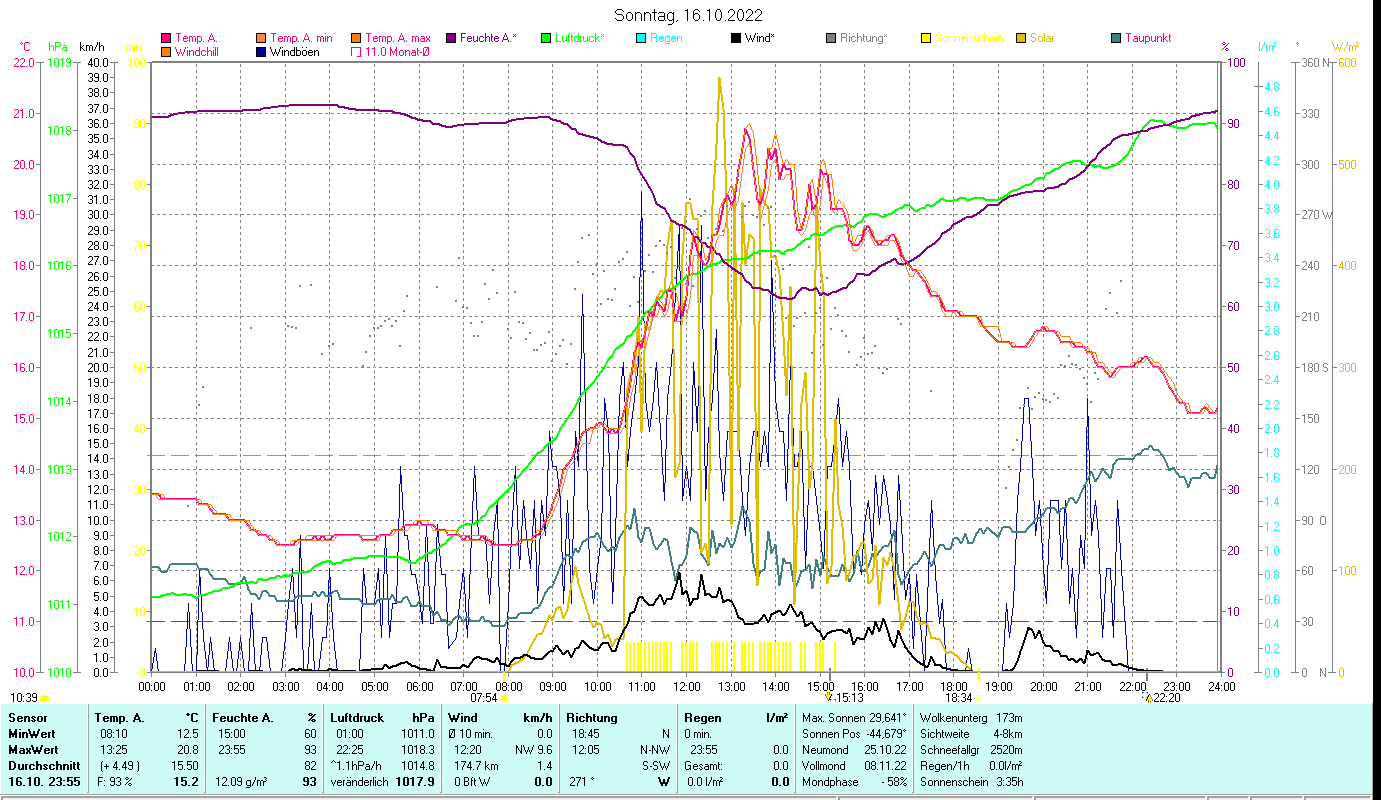Click the gray Richtung* legend swatch

831,38
